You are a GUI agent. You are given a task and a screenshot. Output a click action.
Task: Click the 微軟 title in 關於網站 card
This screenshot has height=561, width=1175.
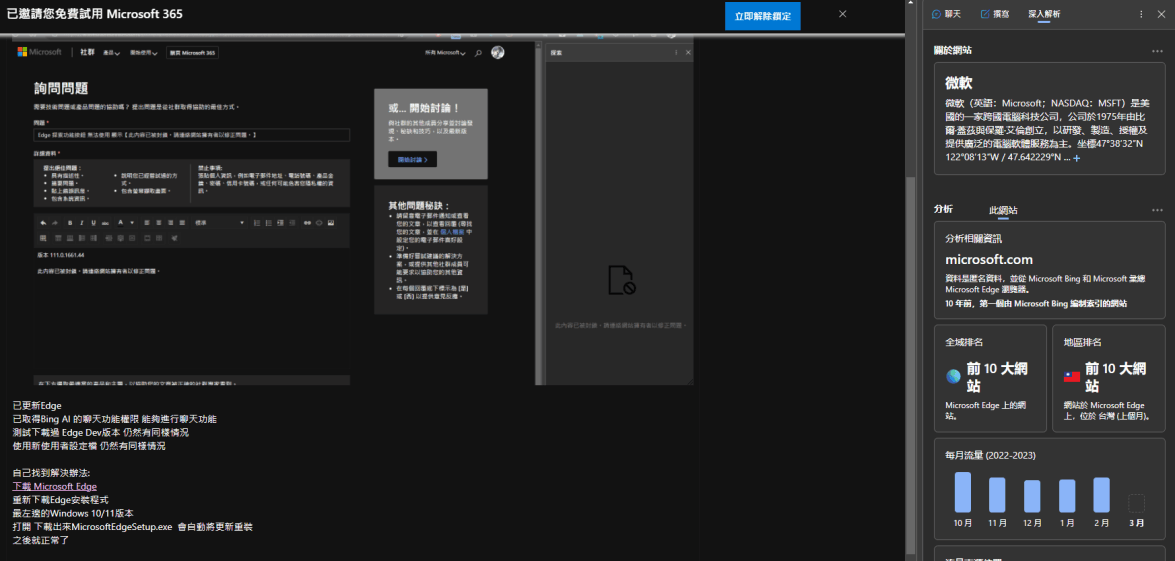pyautogui.click(x=959, y=83)
